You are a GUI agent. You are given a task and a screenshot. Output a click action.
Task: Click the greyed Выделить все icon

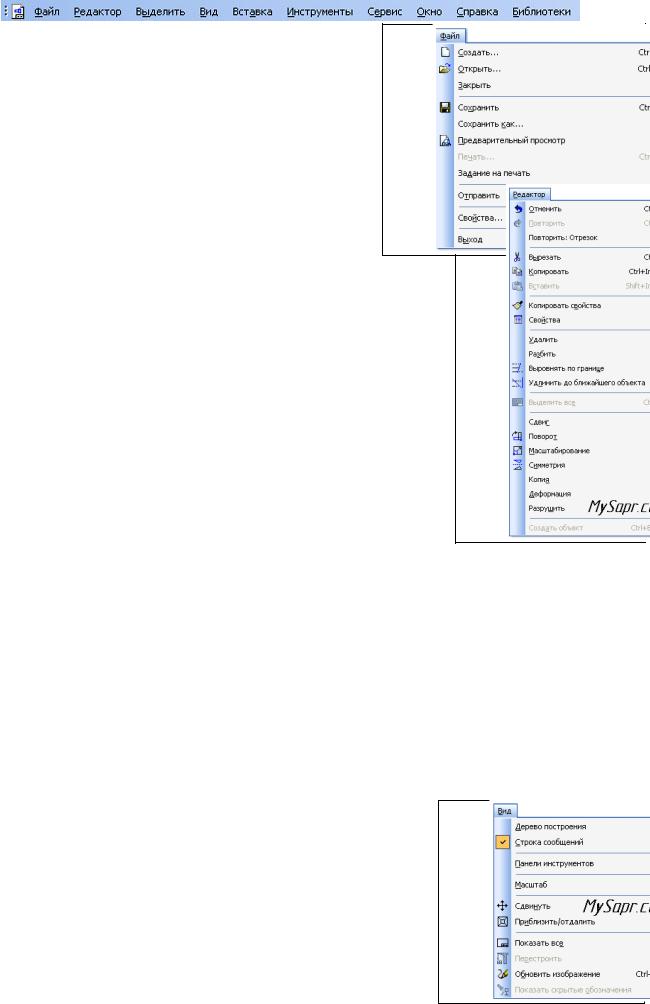(x=517, y=402)
